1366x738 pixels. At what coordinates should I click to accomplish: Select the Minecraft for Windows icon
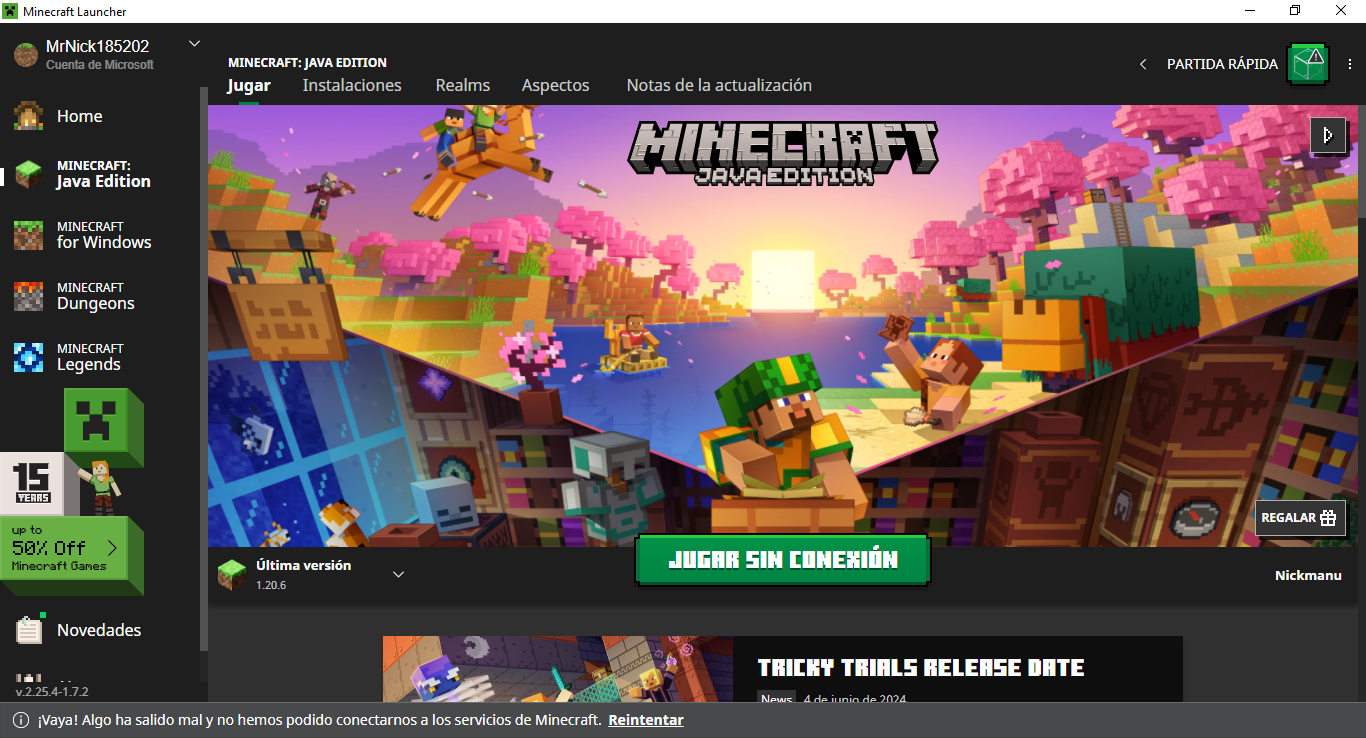28,235
